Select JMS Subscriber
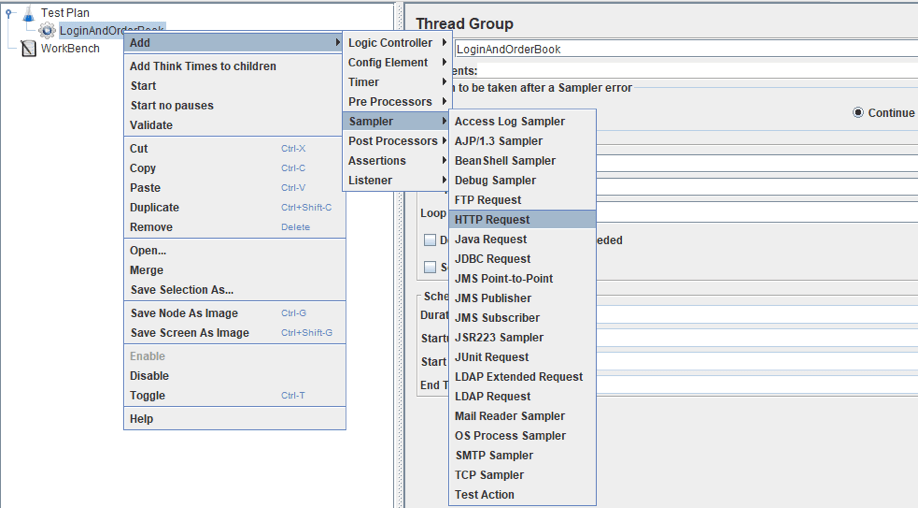Viewport: 918px width, 508px height. 522,318
